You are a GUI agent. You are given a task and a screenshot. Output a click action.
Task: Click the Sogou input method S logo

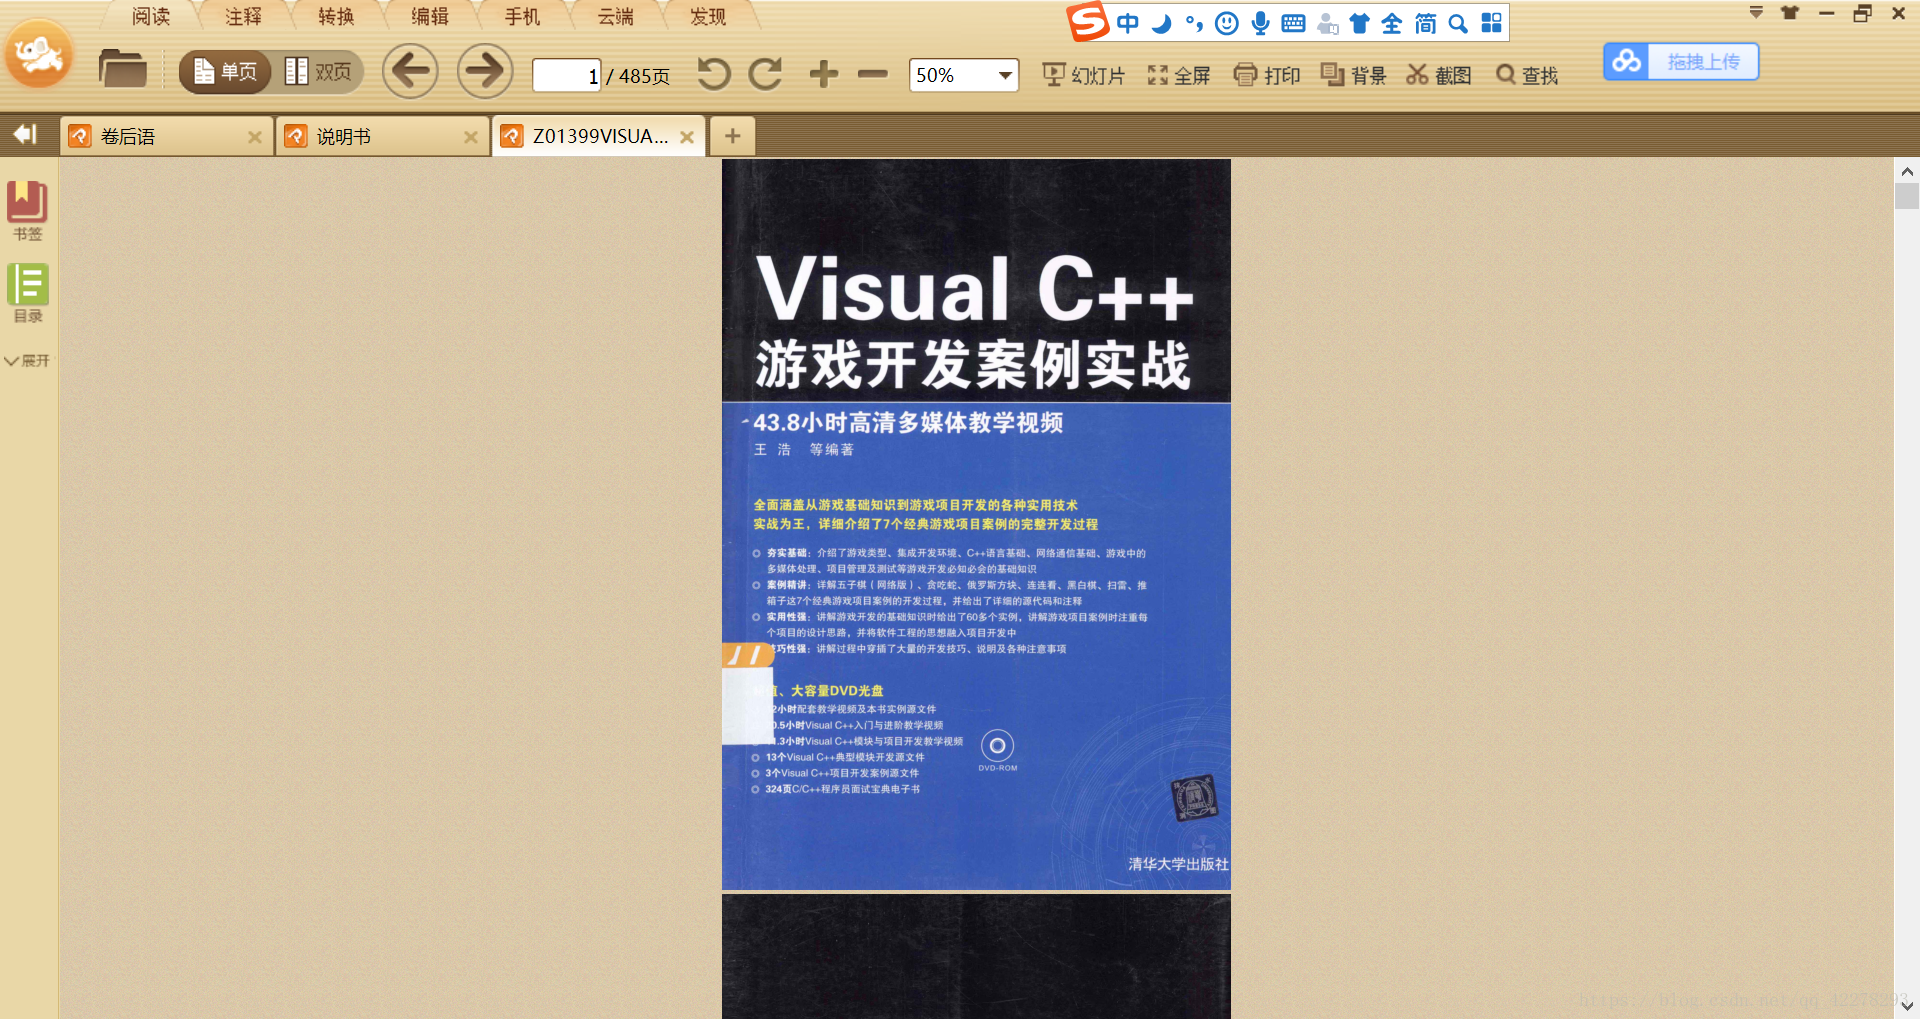click(x=1089, y=22)
